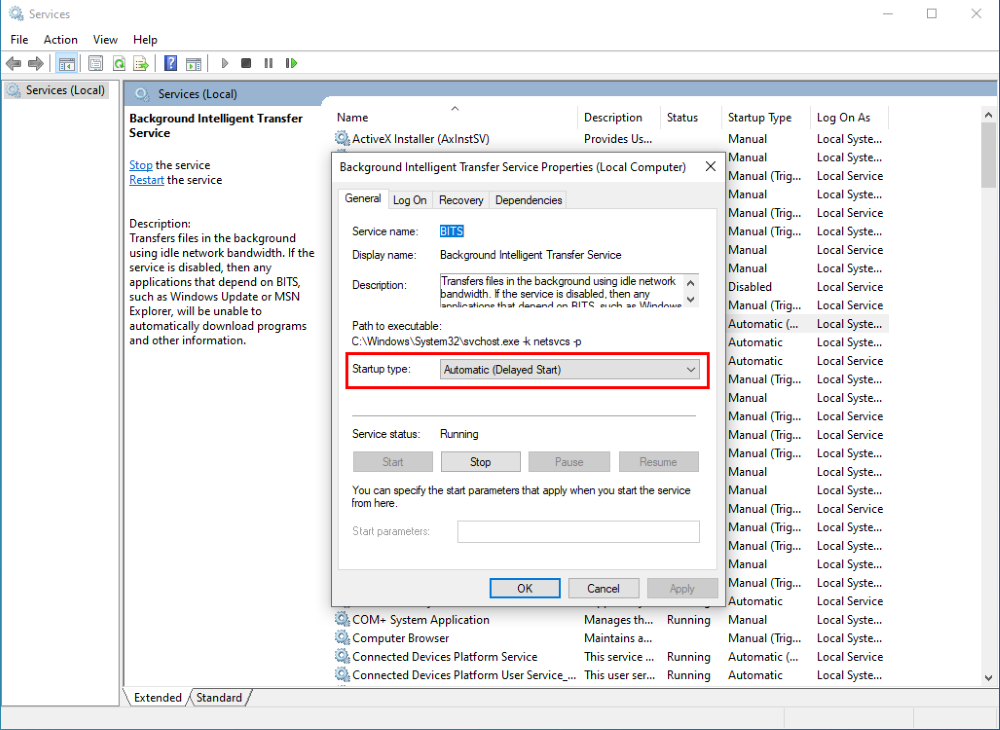Screen dimensions: 1000x730
Task: Open the blue Help toolbar icon
Action: tap(170, 63)
